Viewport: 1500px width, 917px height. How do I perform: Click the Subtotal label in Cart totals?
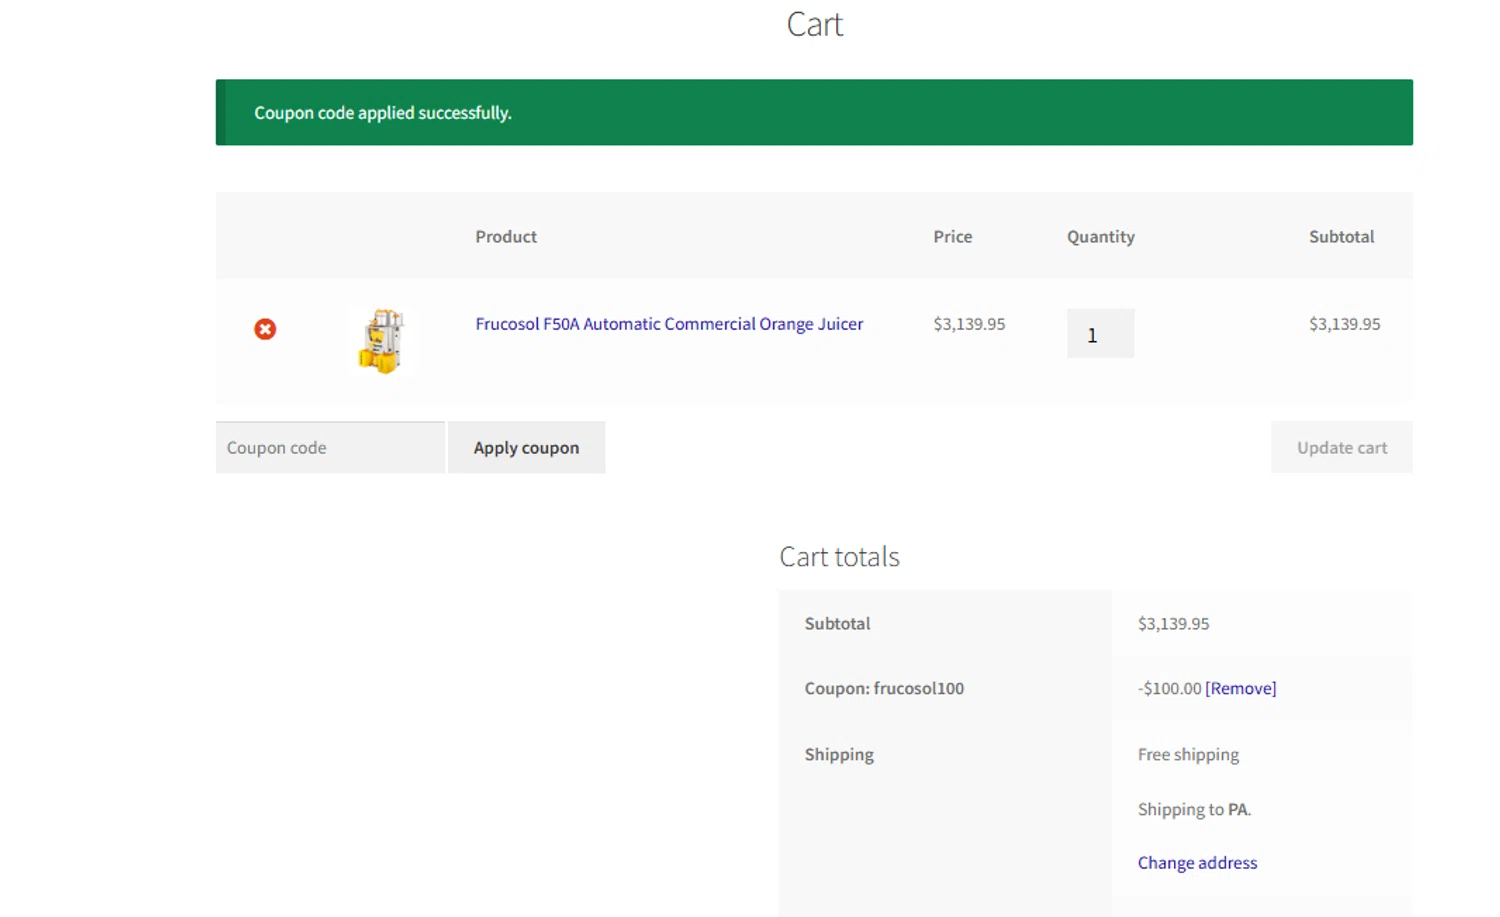pos(837,624)
